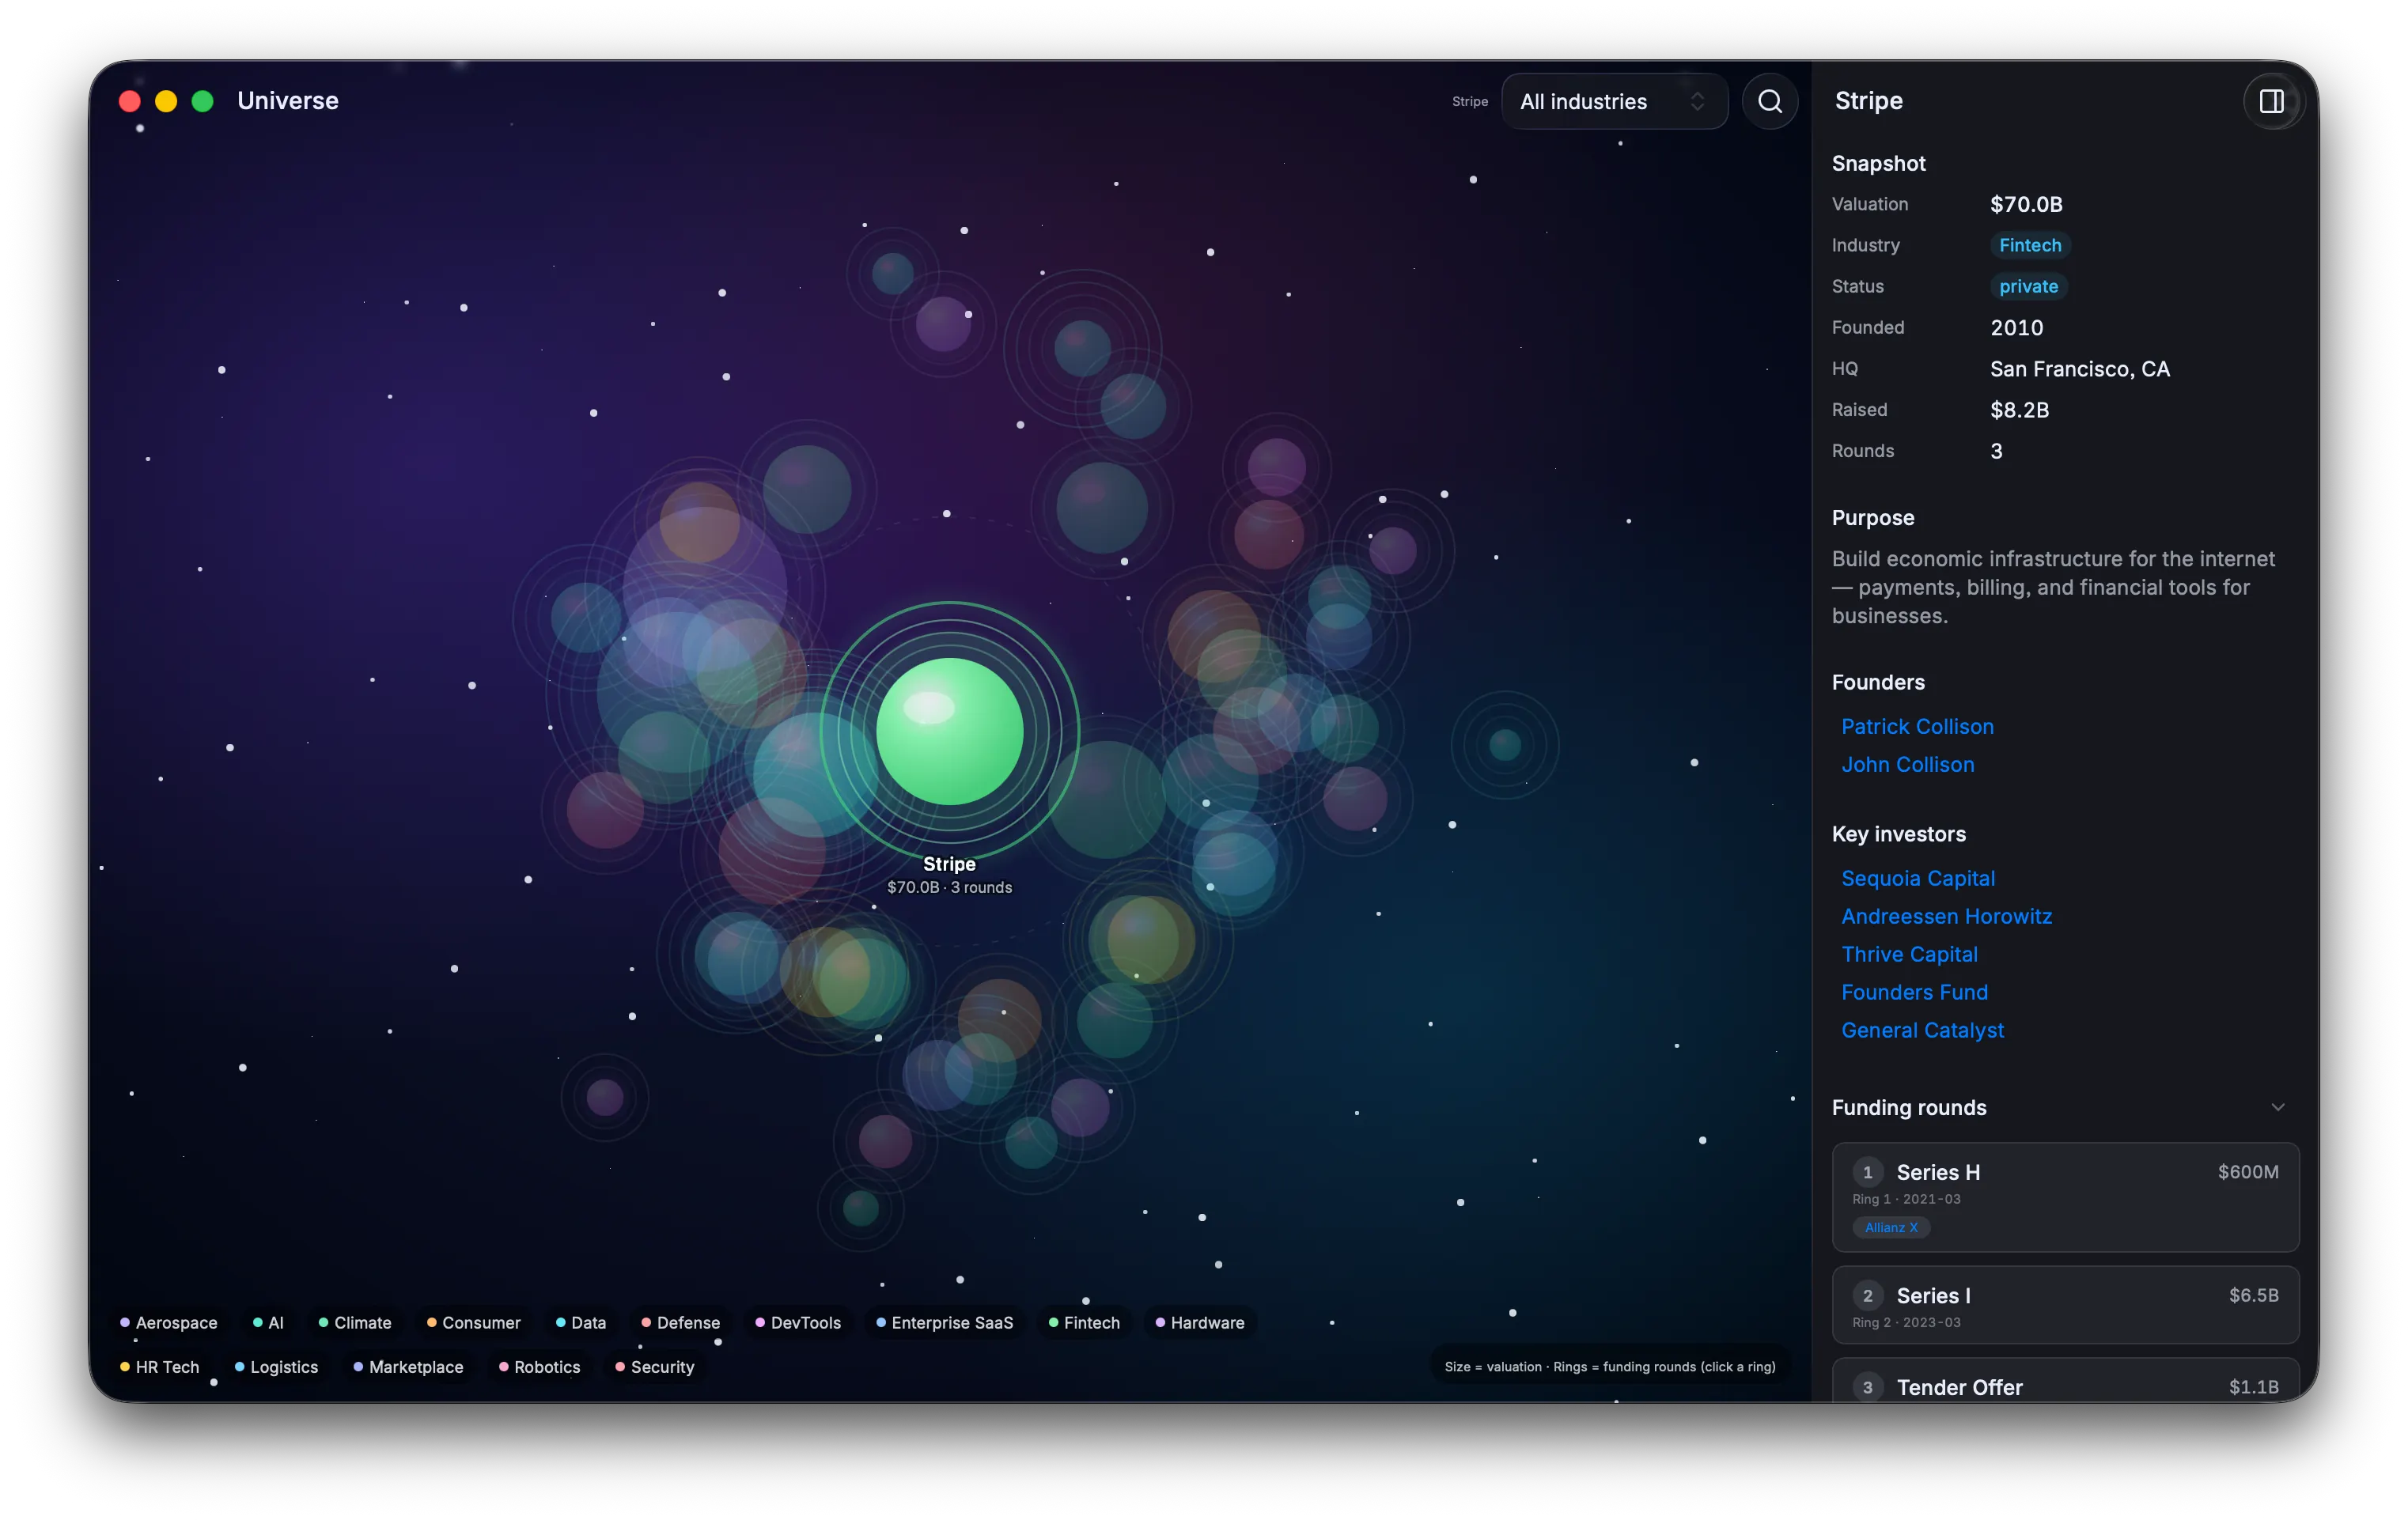This screenshot has width=2408, height=1520.
Task: Open Patrick Collison founder link
Action: pos(1917,727)
